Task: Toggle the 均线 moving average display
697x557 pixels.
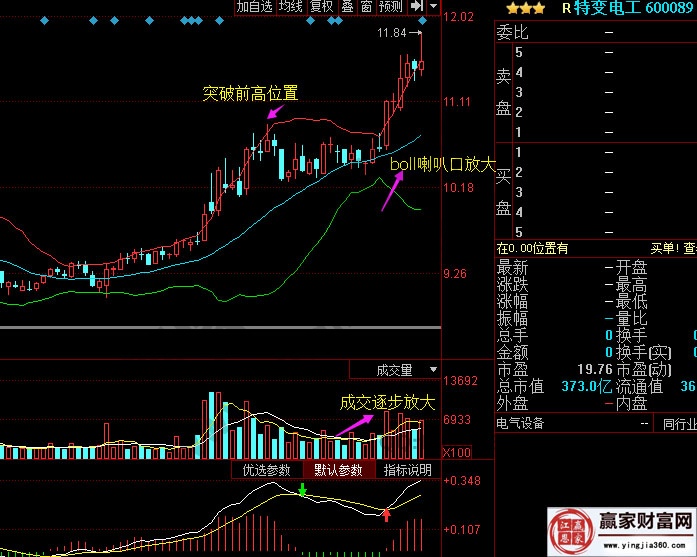Action: click(290, 7)
